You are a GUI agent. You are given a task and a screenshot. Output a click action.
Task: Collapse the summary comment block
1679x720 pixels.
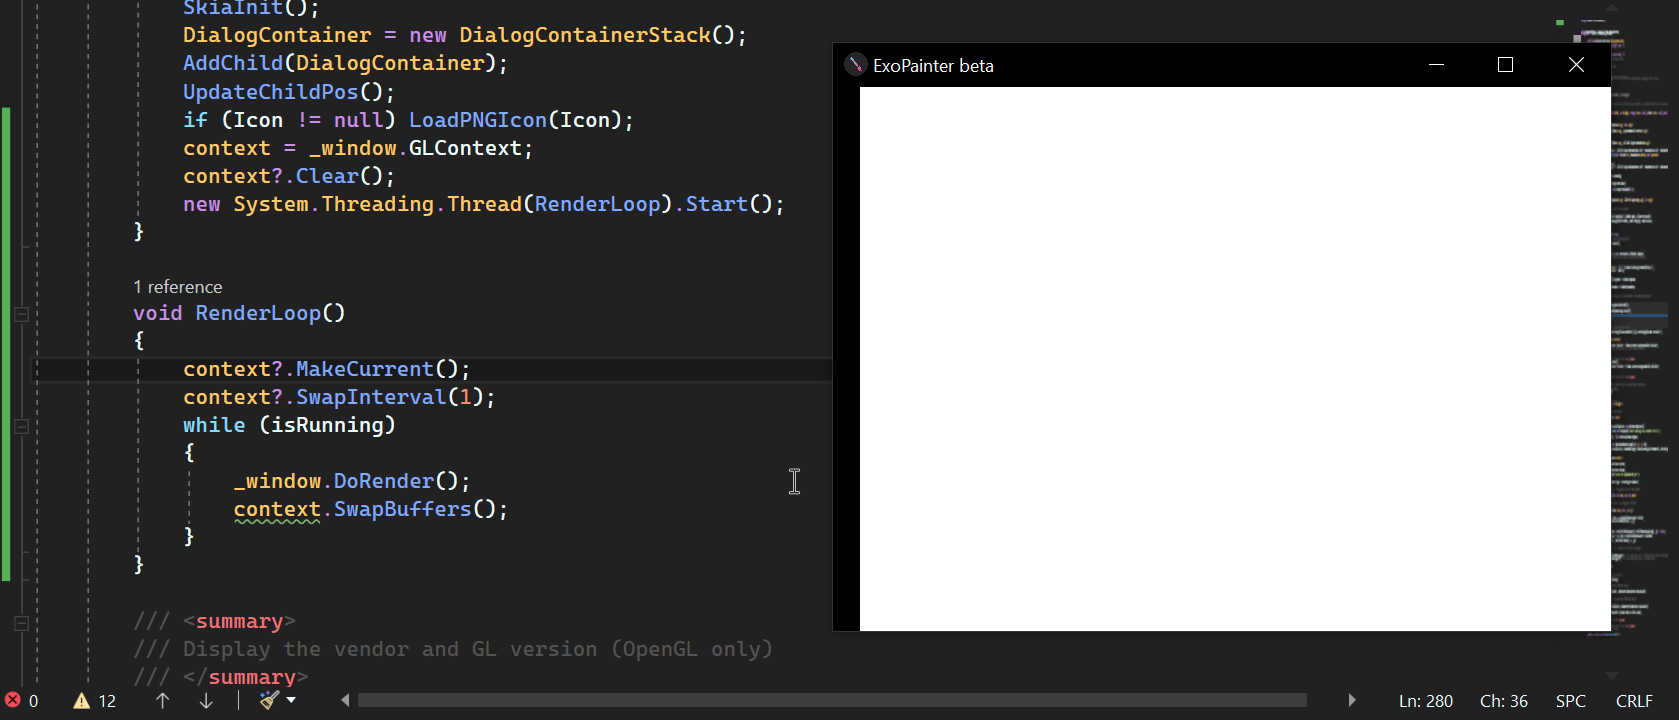click(21, 622)
